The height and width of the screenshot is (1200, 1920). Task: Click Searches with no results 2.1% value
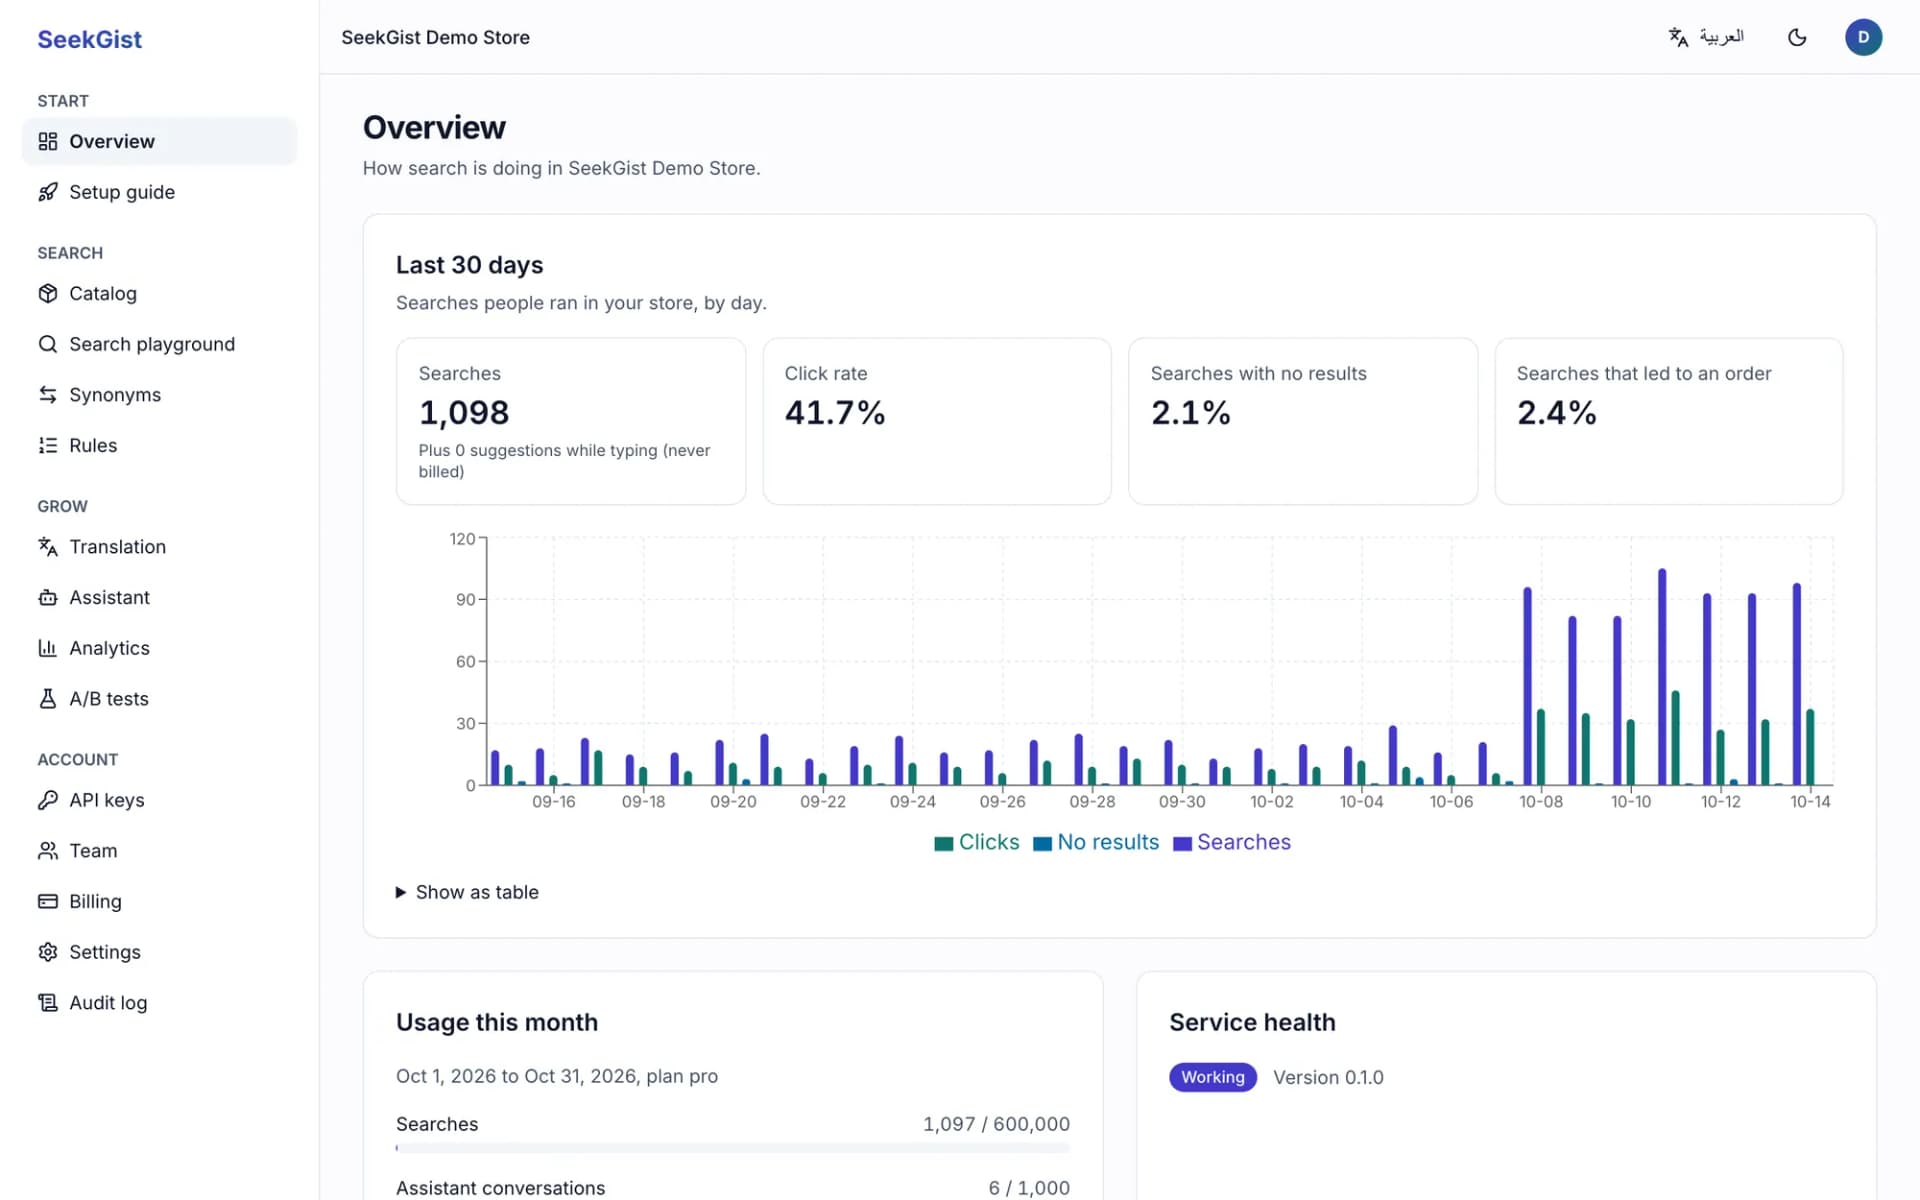[x=1190, y=412]
